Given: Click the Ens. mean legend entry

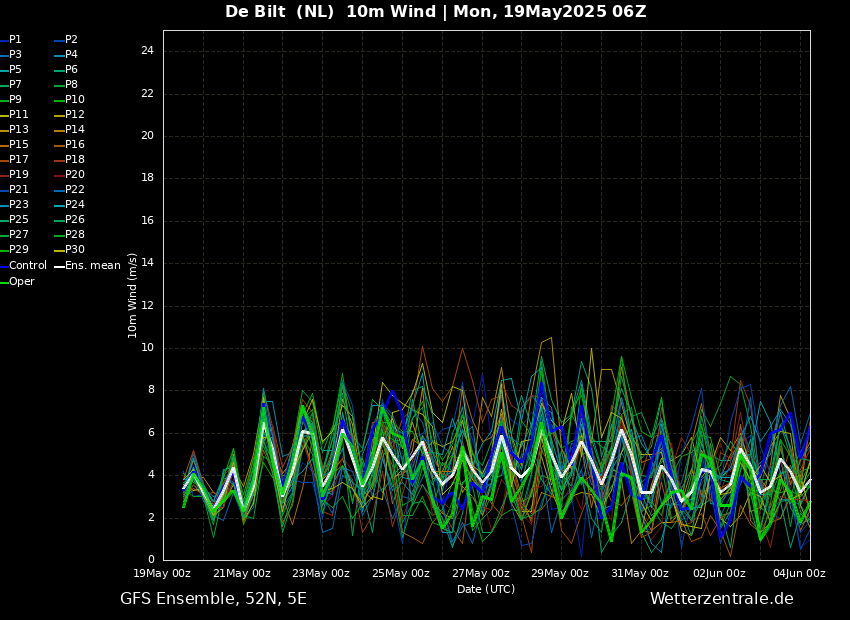Looking at the screenshot, I should 92,266.
